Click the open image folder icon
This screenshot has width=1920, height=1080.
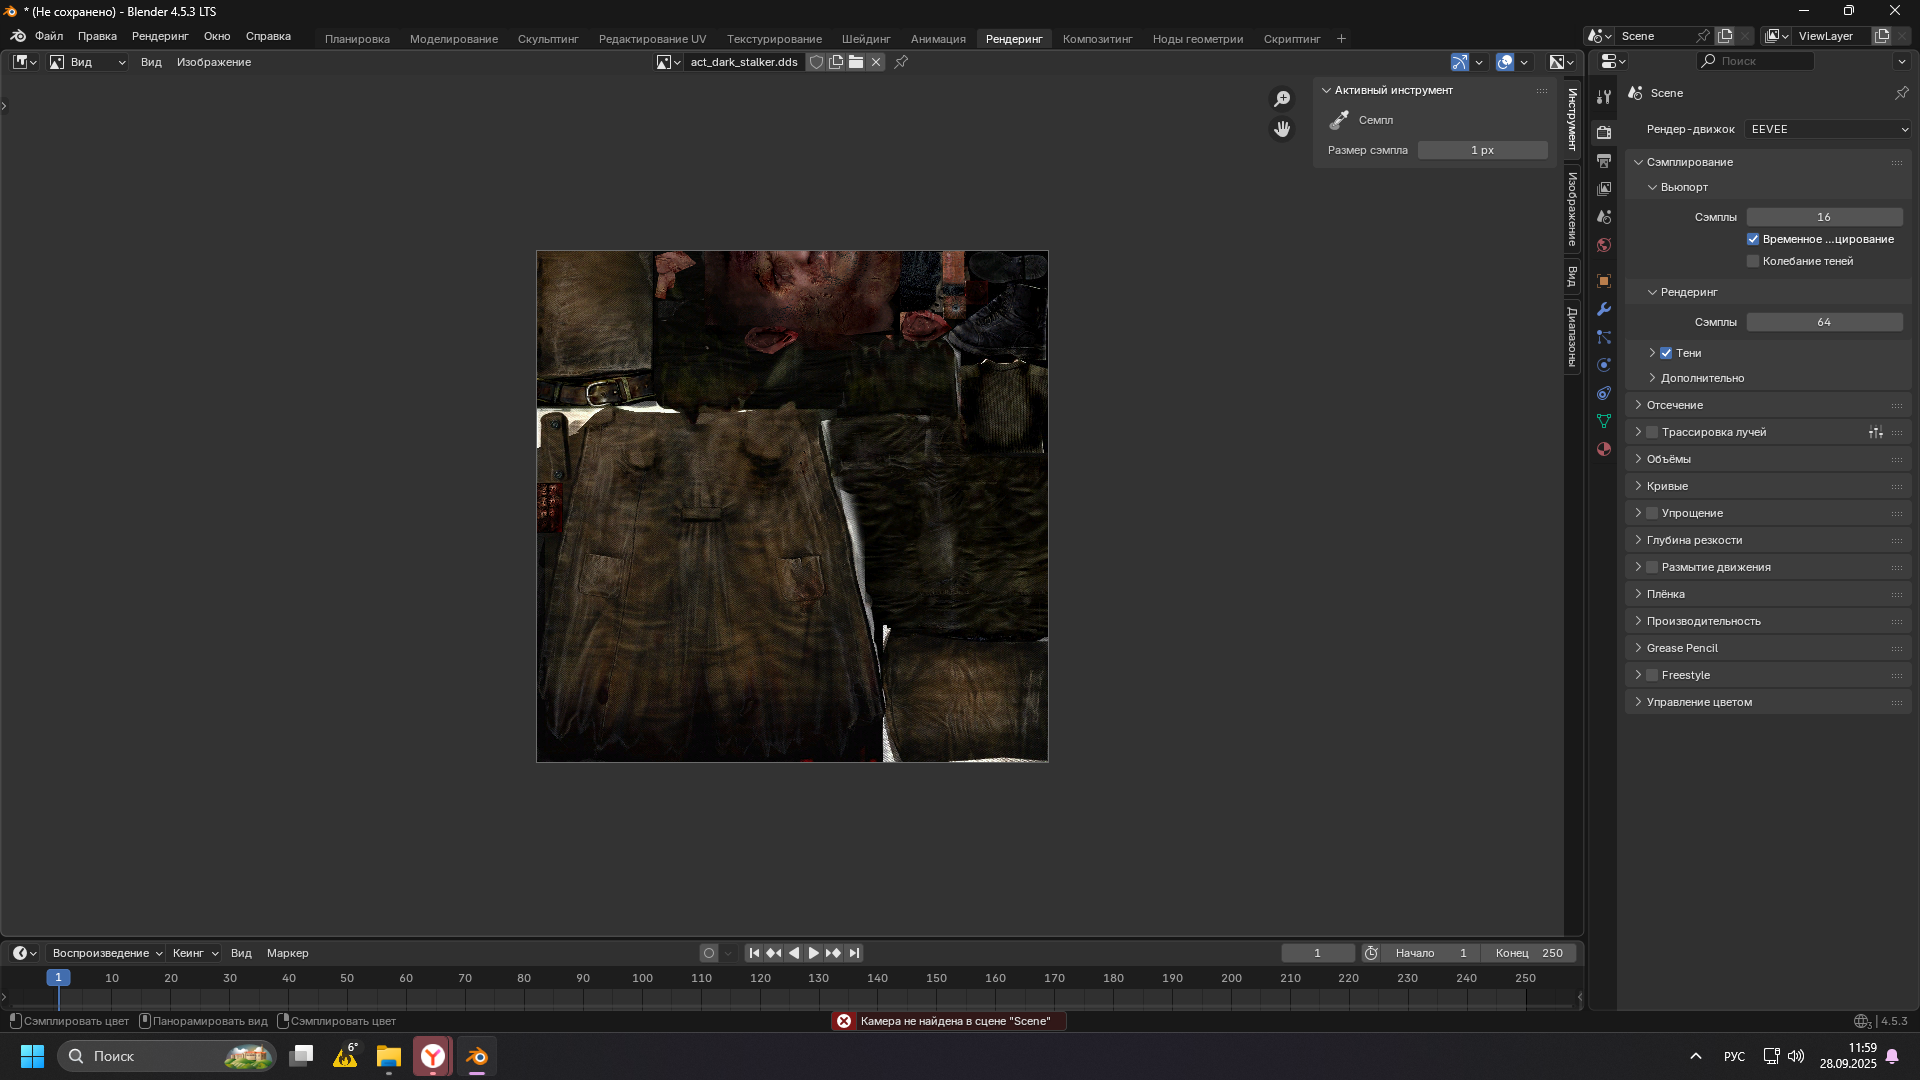856,62
